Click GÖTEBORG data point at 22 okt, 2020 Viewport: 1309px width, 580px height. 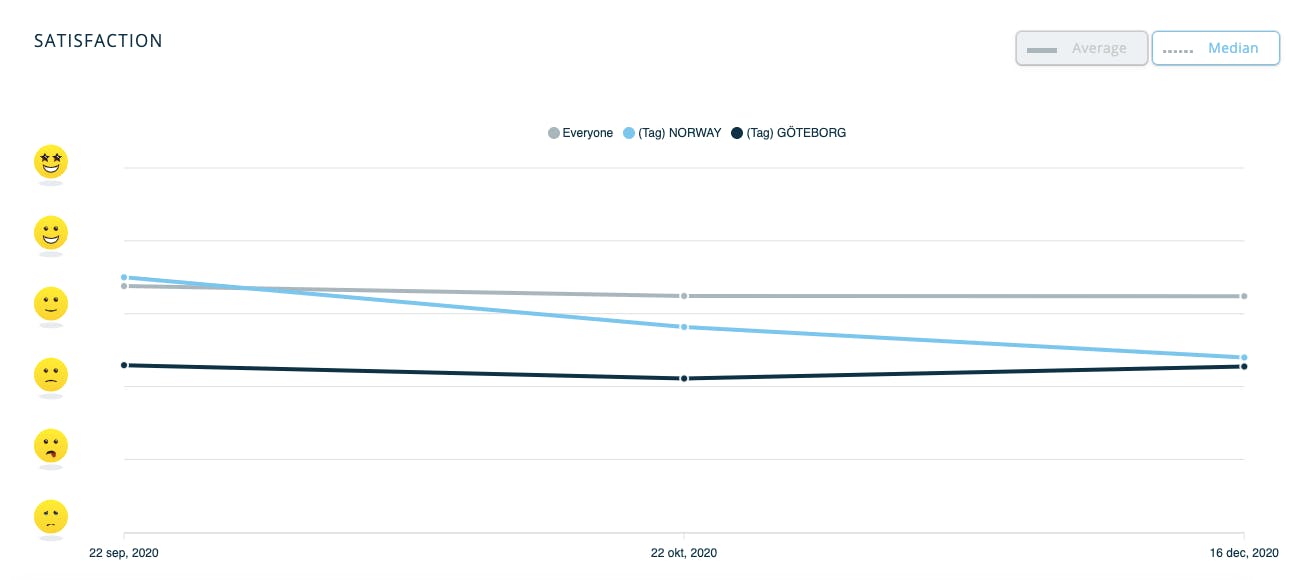(684, 378)
